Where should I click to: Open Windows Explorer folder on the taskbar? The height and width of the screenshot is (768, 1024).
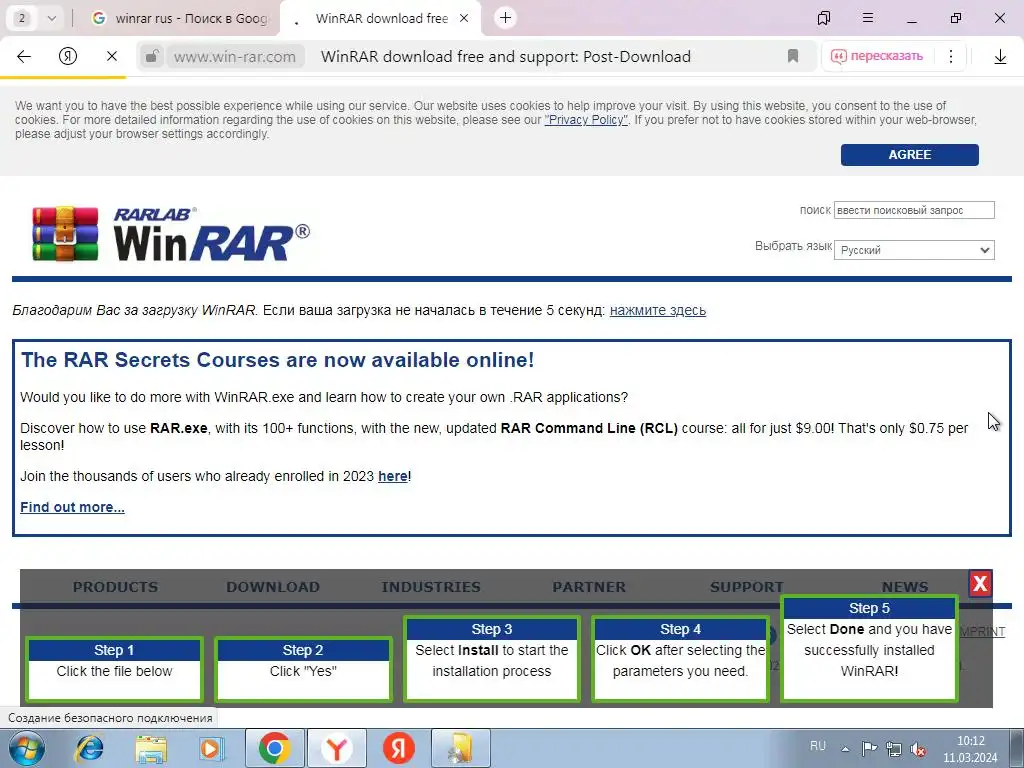[151, 748]
